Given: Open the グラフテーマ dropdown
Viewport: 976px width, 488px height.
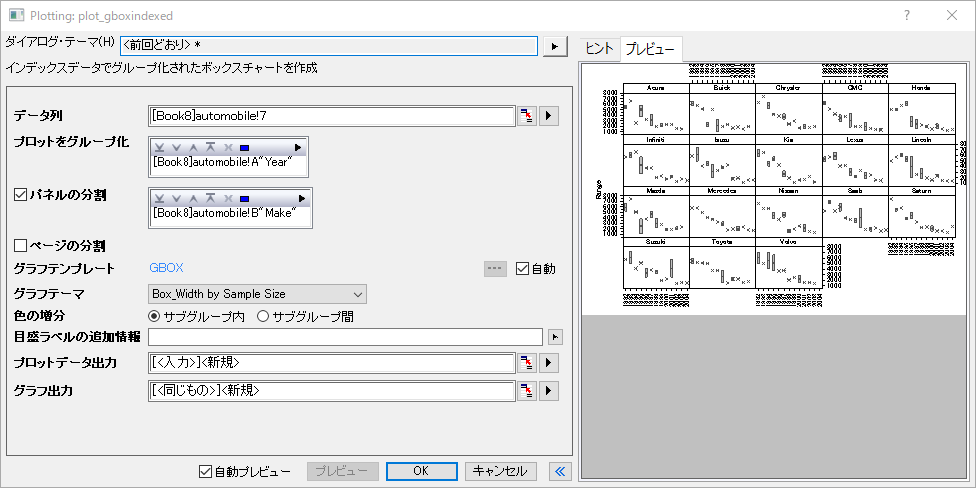Looking at the screenshot, I should [x=257, y=293].
